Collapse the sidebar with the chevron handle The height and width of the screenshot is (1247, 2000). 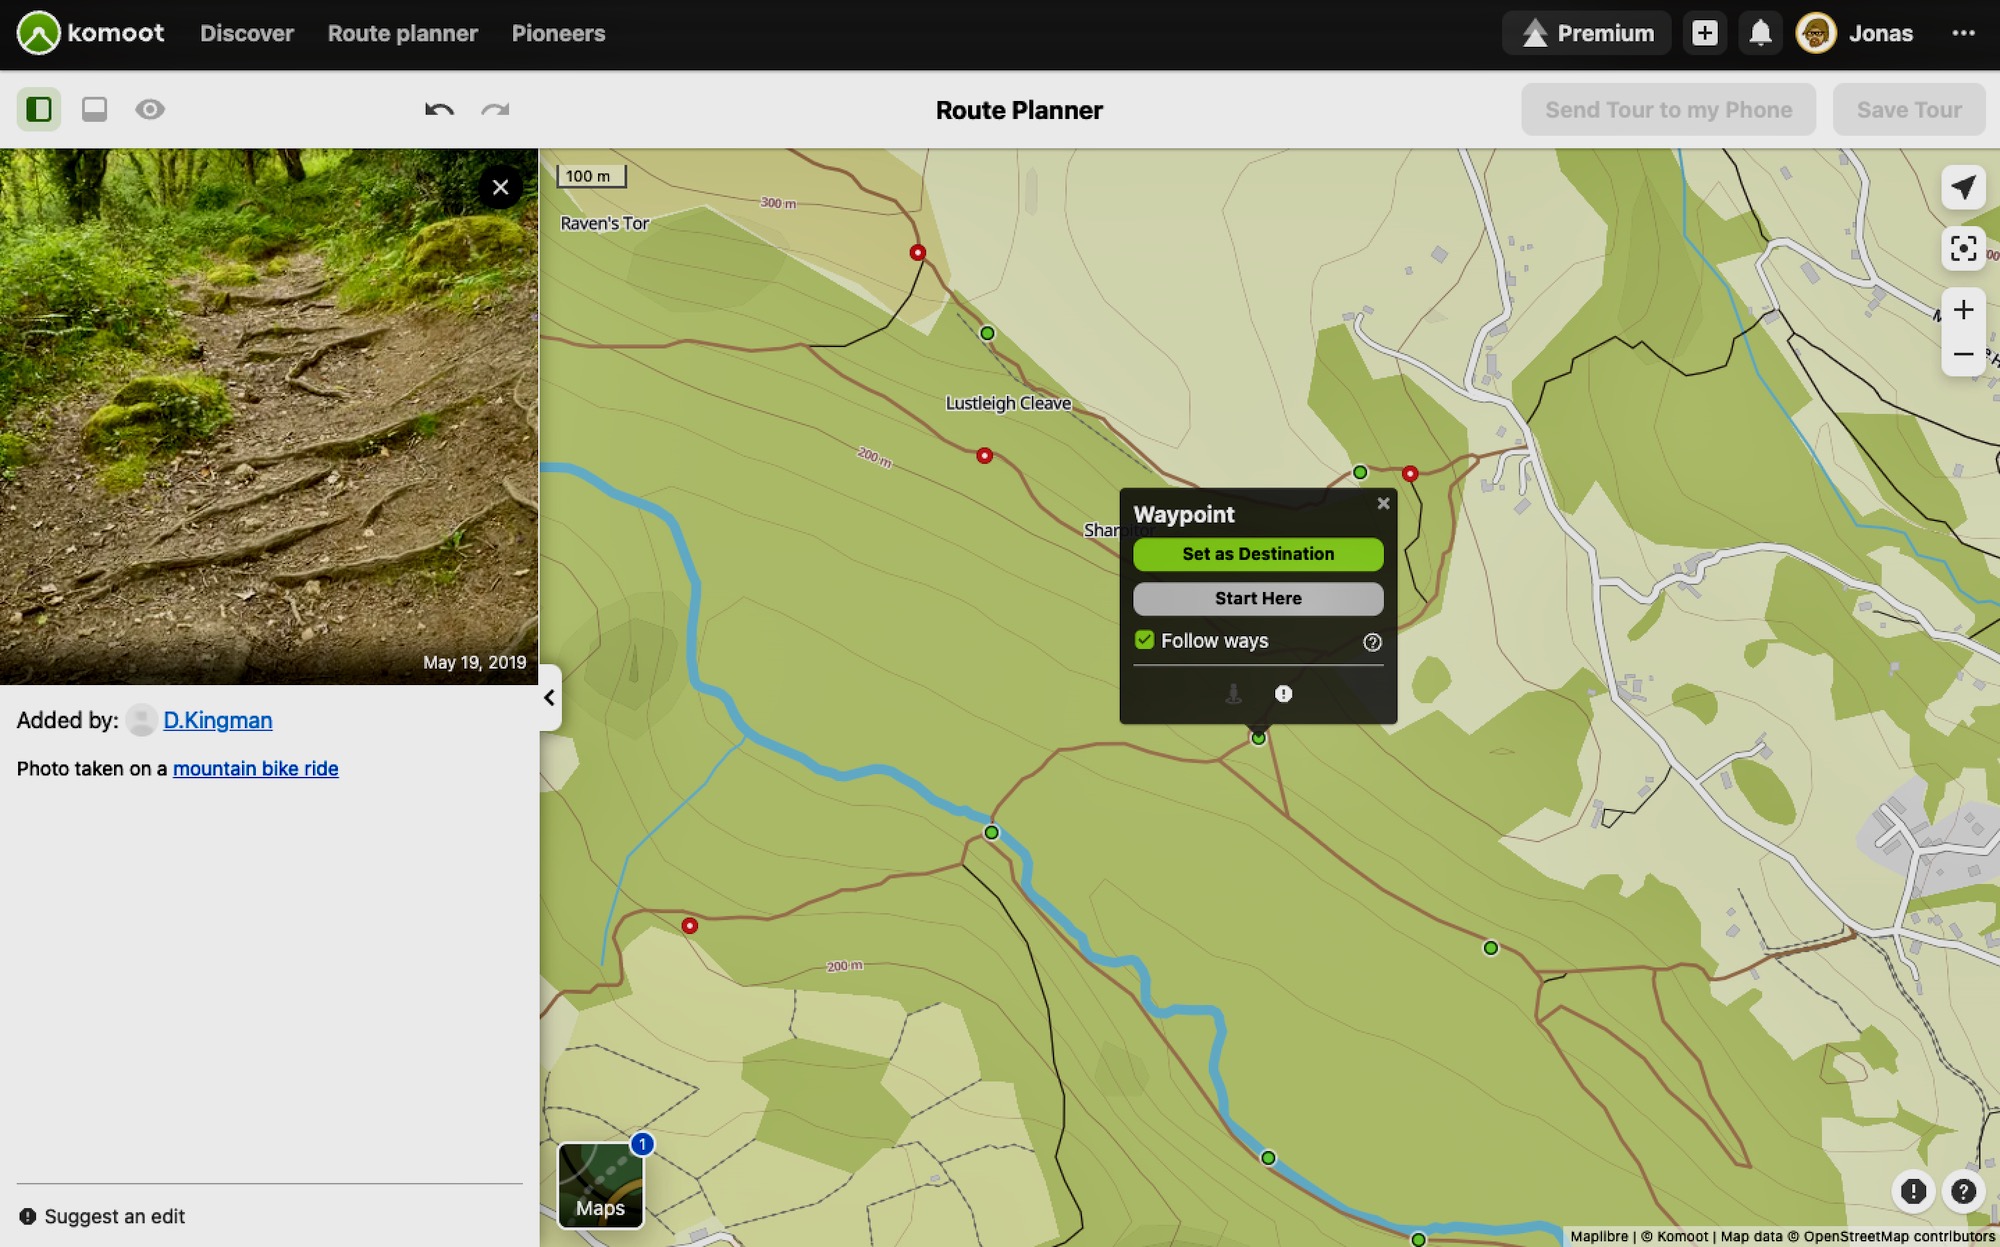pyautogui.click(x=550, y=697)
